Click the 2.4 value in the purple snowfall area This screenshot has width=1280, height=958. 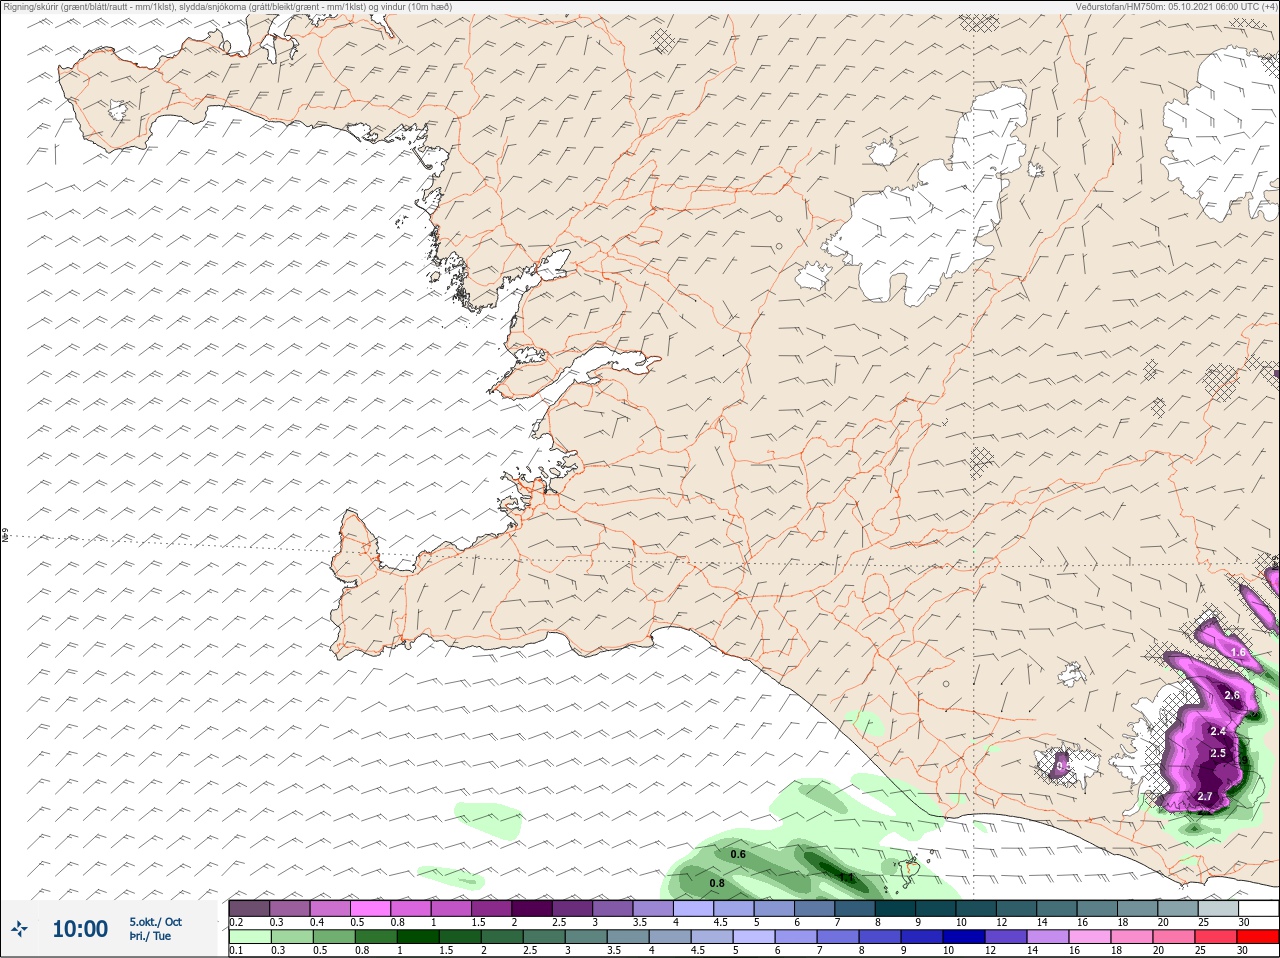click(x=1217, y=732)
